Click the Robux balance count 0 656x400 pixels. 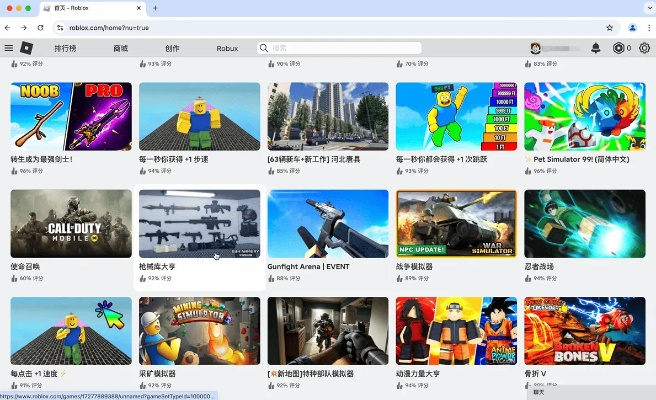pos(628,48)
